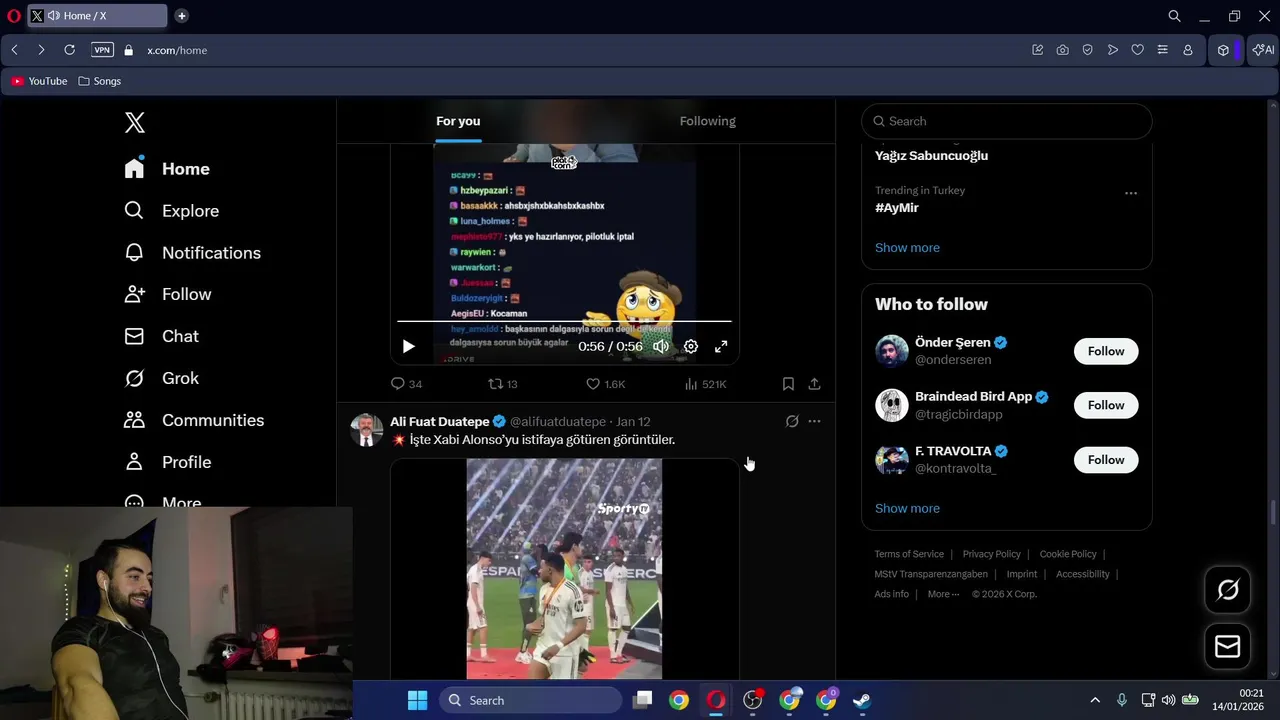This screenshot has height=720, width=1280.
Task: Open the Opera AI button
Action: click(x=1263, y=50)
